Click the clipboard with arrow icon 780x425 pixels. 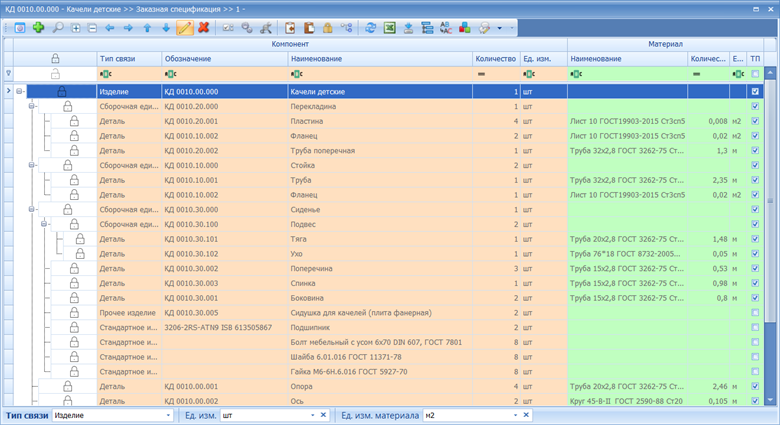click(x=290, y=28)
